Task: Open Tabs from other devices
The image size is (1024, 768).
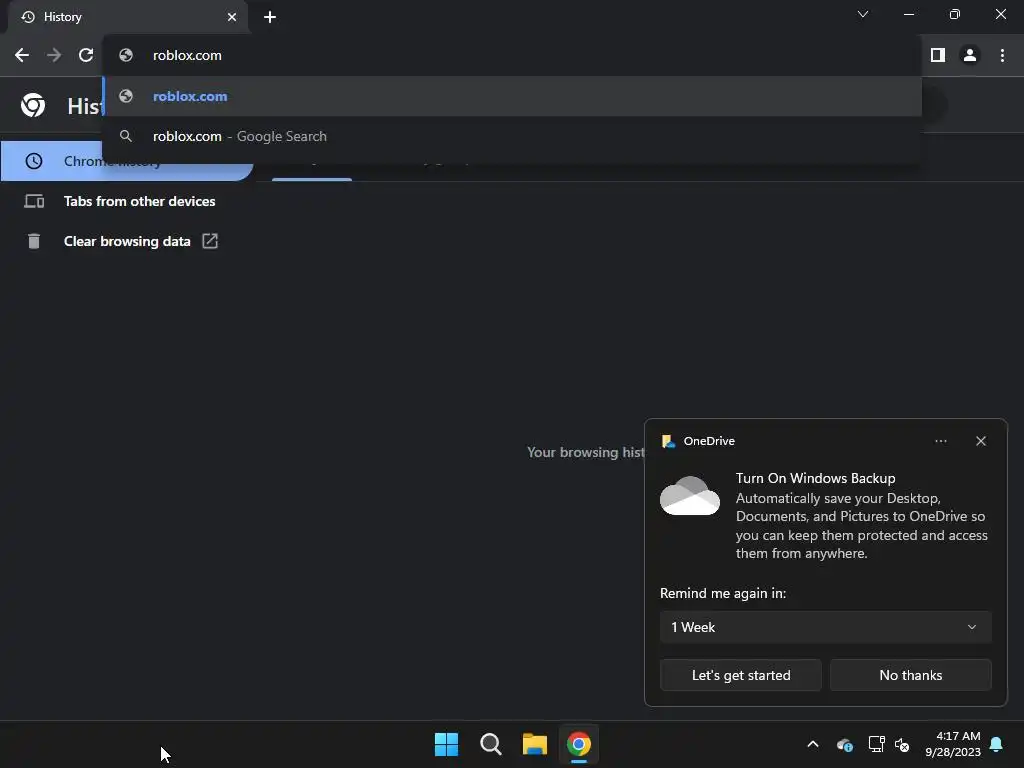Action: pos(127,201)
